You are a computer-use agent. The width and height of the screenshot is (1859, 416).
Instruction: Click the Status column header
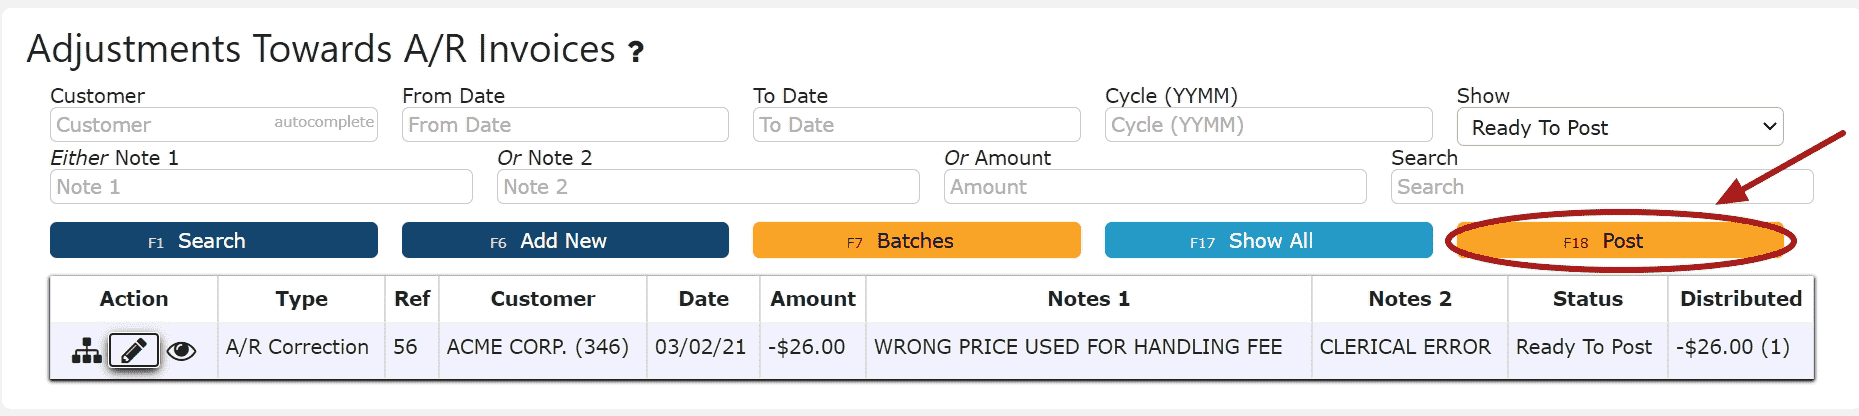point(1587,299)
